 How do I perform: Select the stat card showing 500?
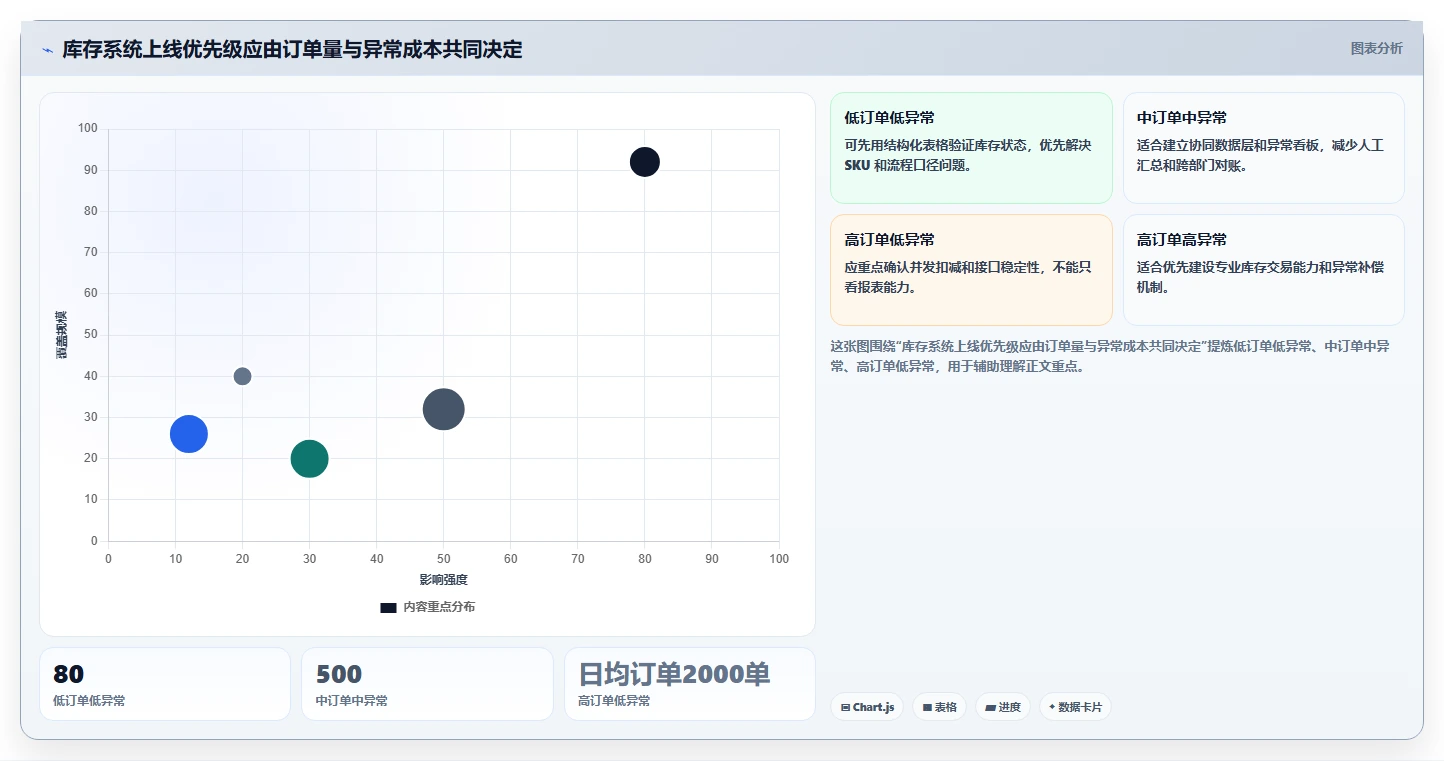tap(427, 684)
